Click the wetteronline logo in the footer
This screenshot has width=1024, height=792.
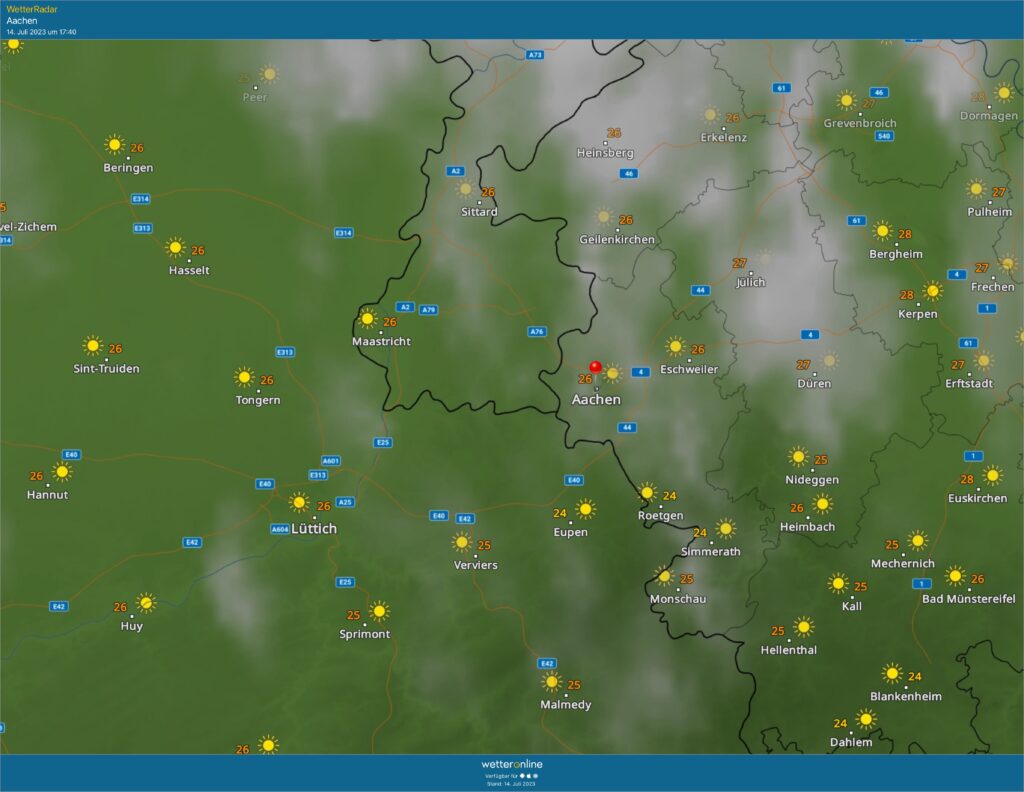pyautogui.click(x=512, y=764)
